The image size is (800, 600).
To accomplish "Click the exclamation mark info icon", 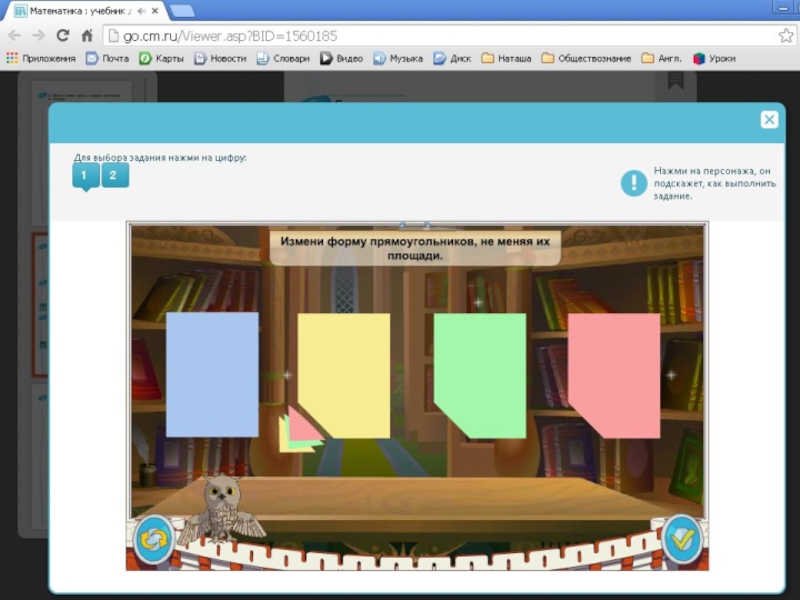I will pos(634,183).
